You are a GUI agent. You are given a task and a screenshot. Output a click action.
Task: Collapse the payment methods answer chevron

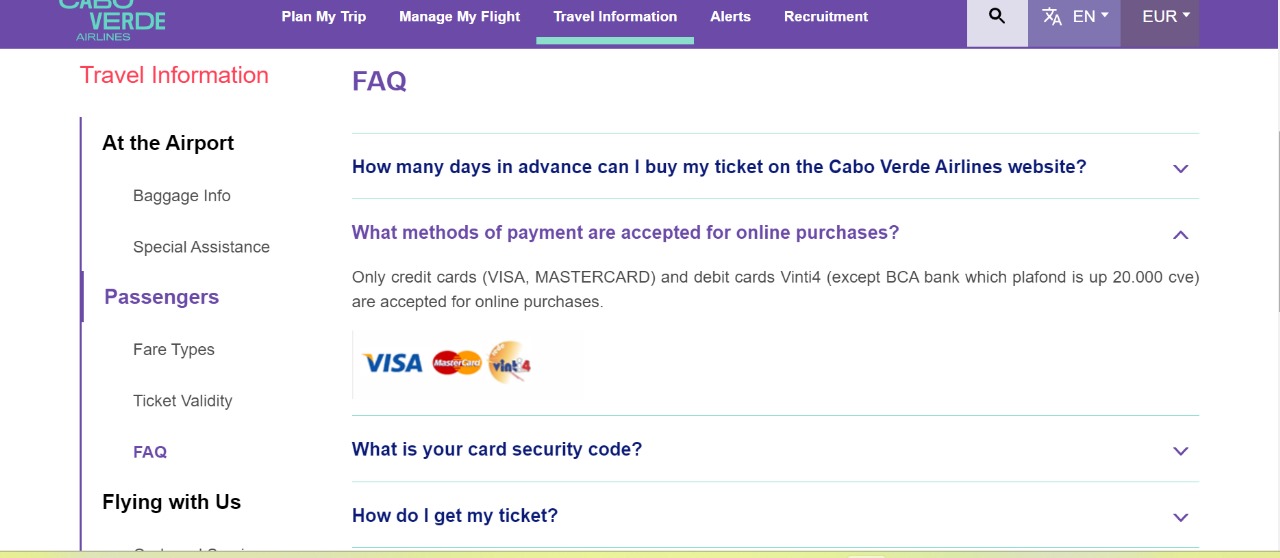click(1180, 235)
